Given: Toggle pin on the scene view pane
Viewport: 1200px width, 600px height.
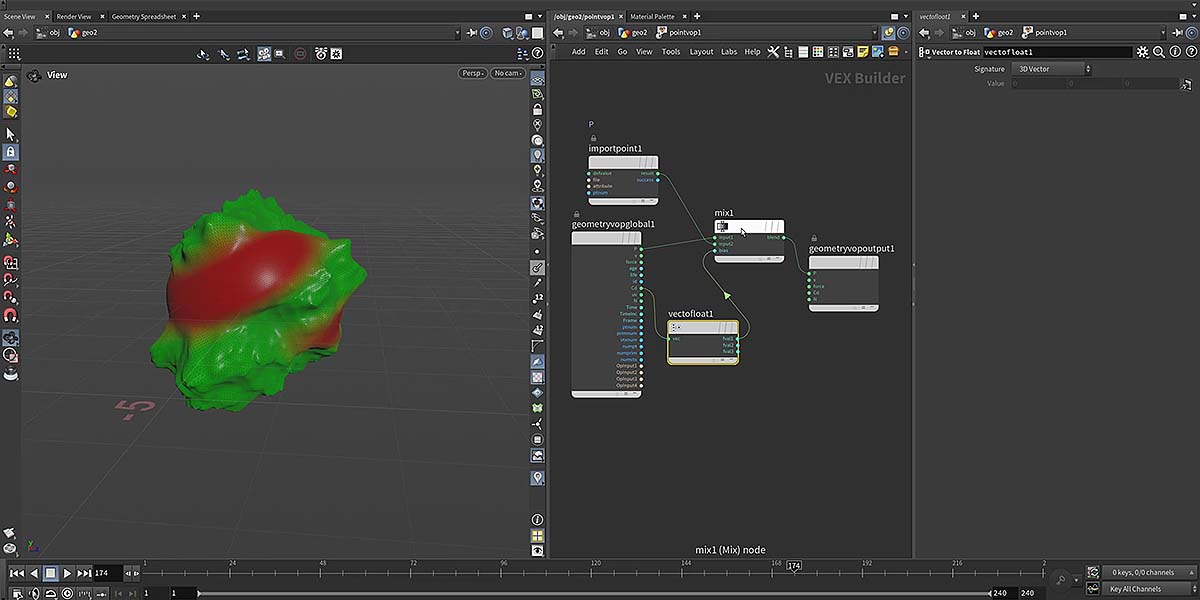Looking at the screenshot, I should click(x=471, y=33).
